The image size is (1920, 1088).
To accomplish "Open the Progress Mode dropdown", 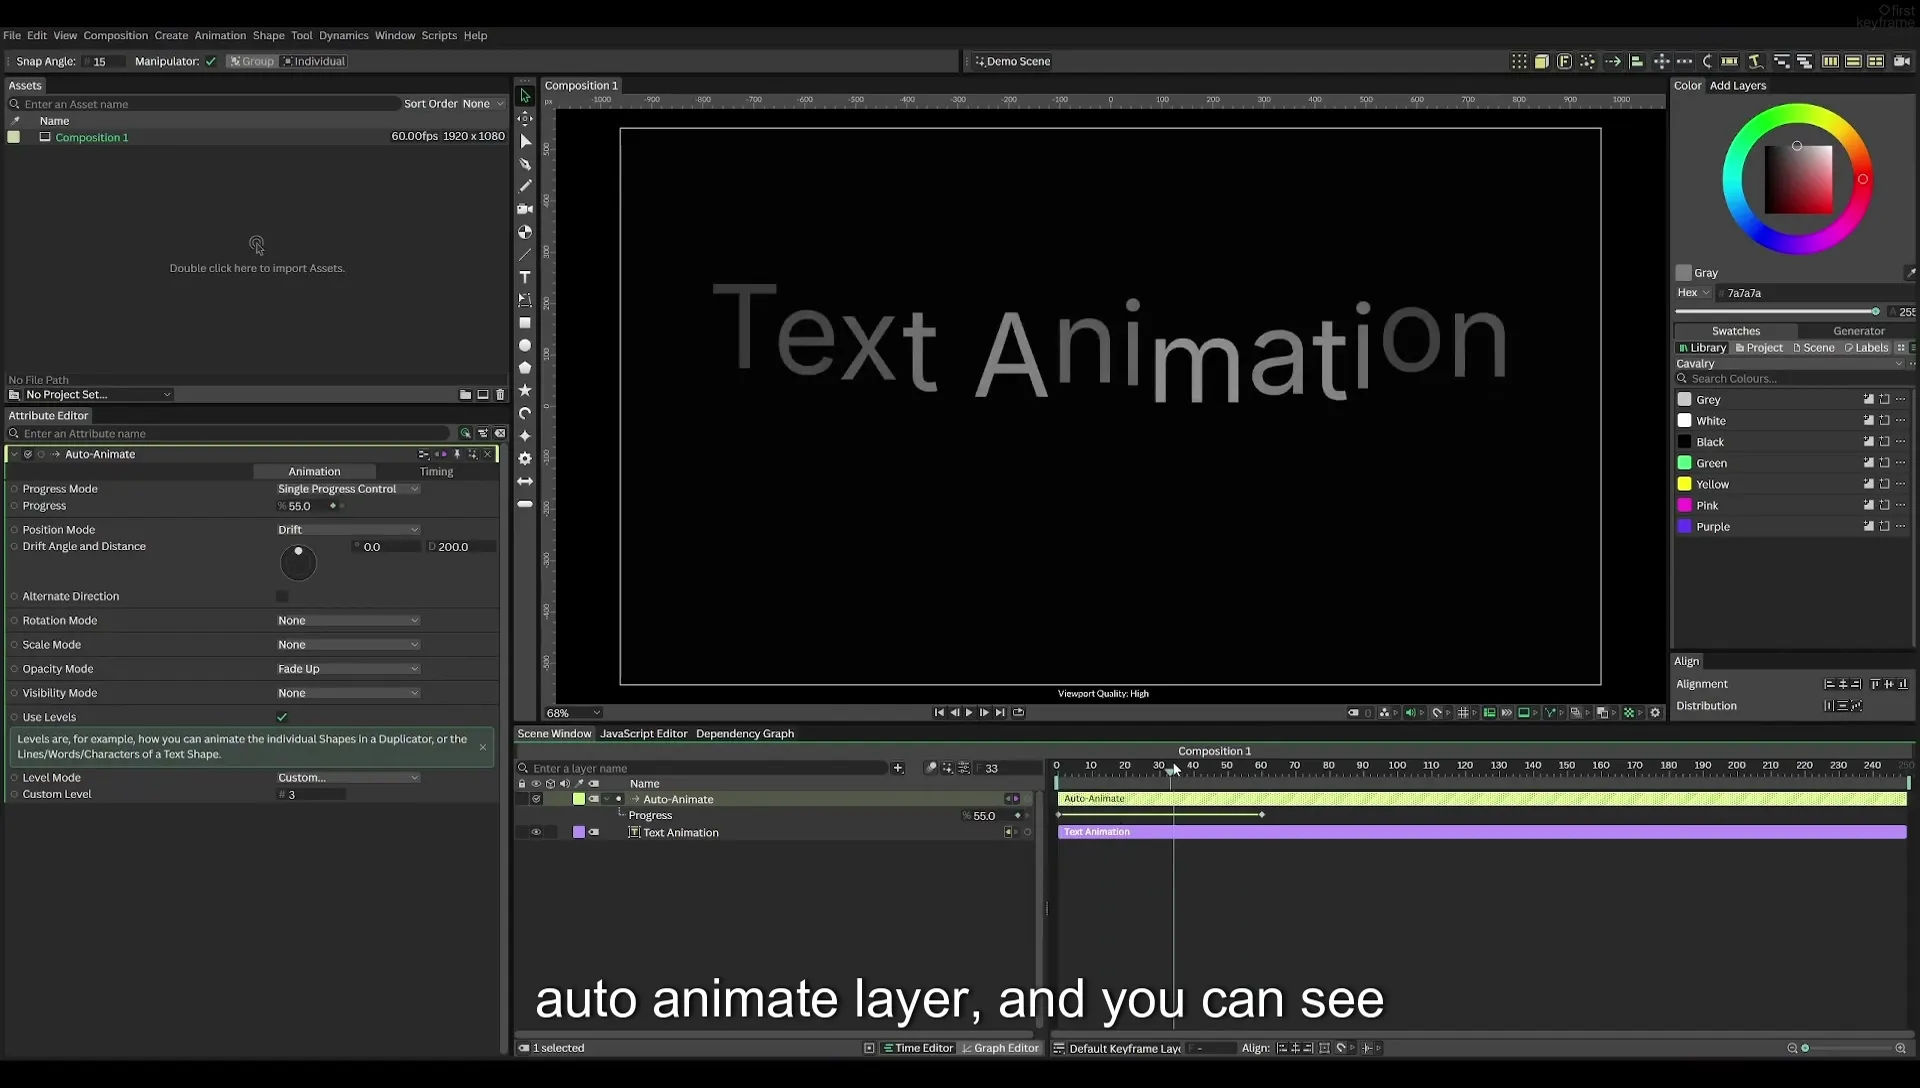I will [348, 489].
